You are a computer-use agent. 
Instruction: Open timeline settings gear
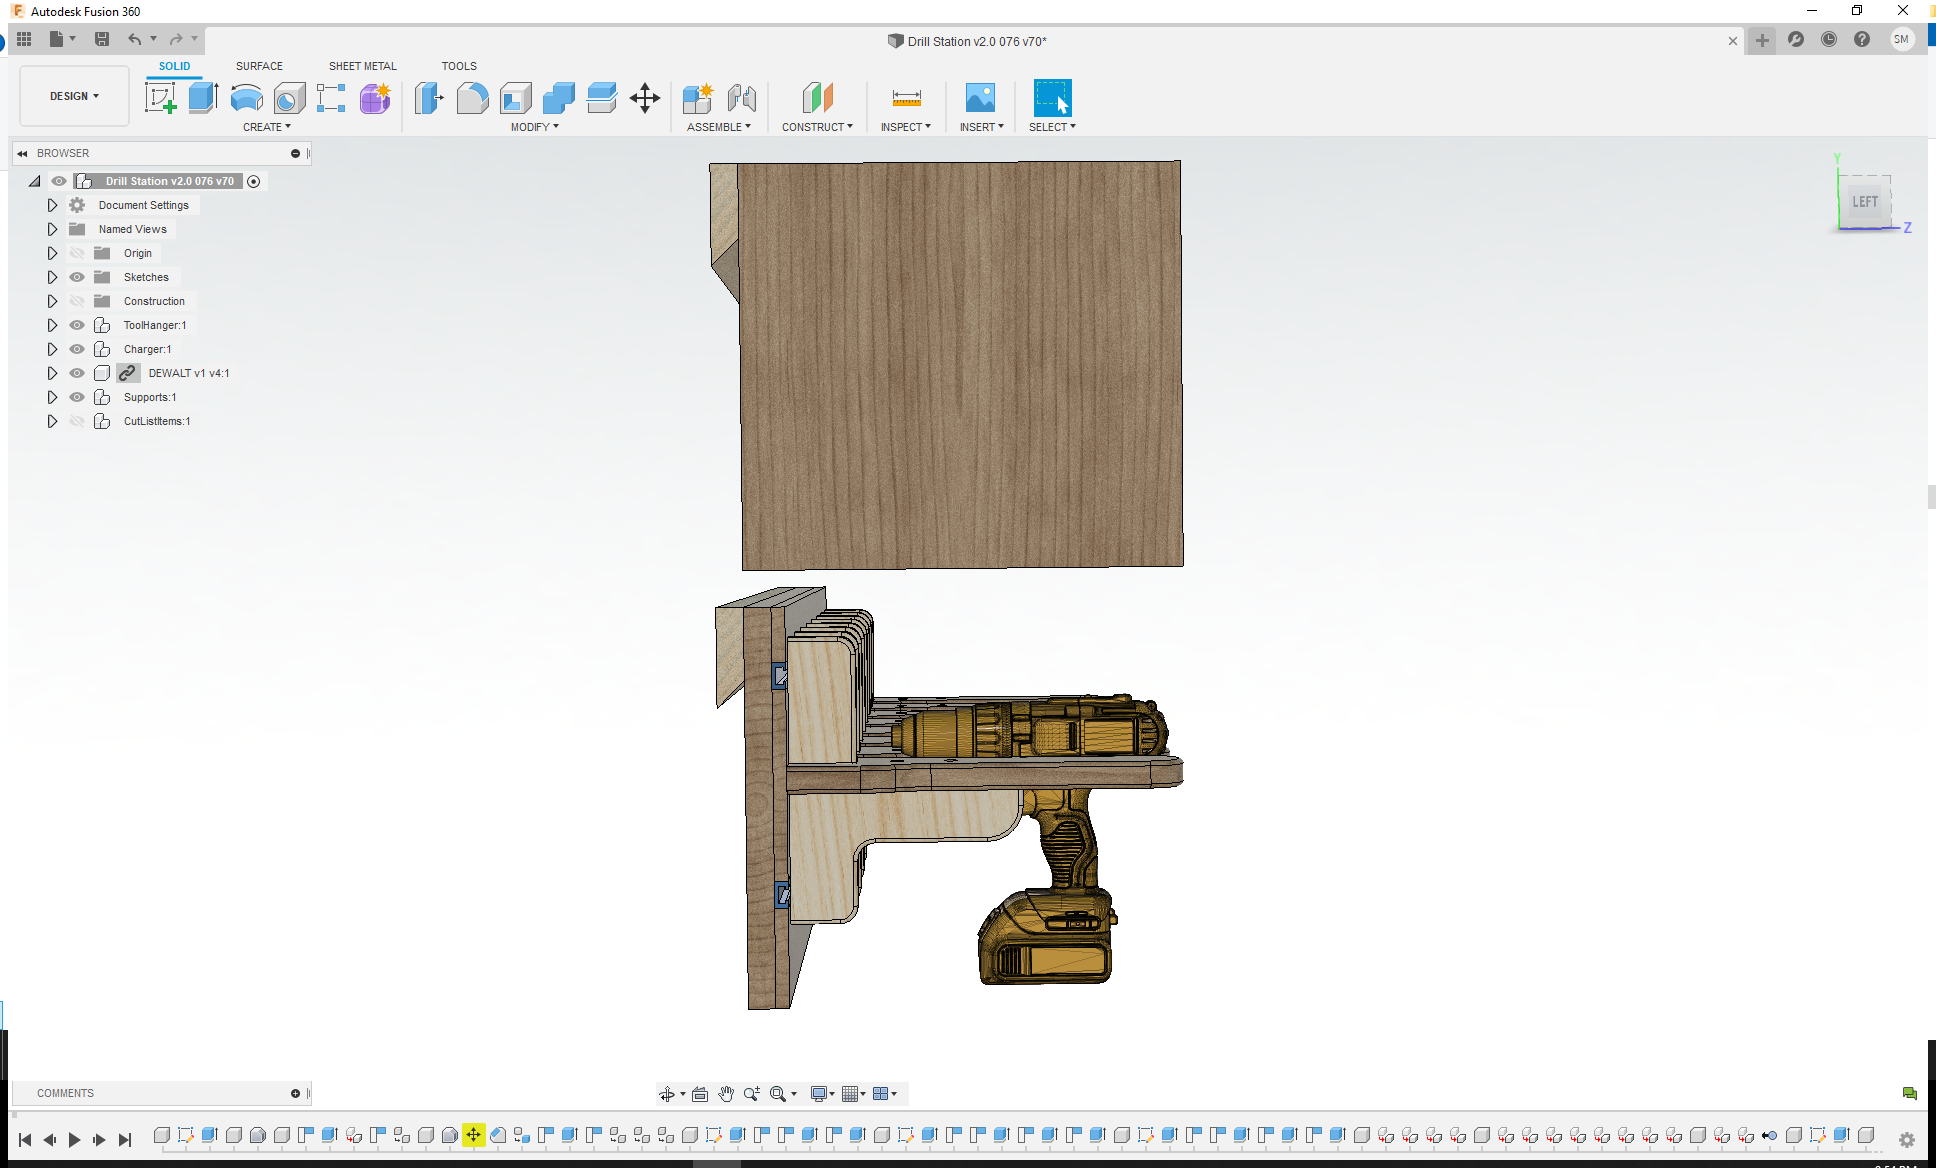1907,1140
